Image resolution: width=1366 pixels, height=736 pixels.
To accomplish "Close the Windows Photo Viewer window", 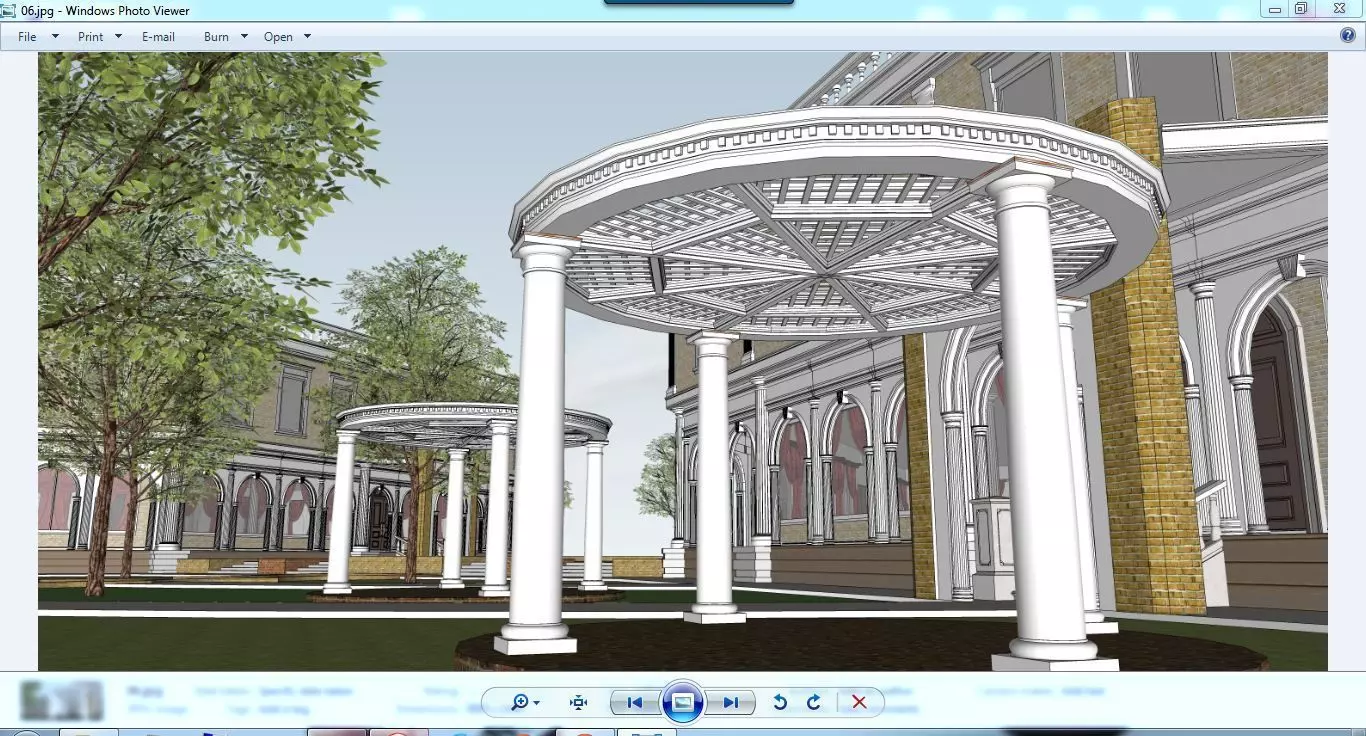I will click(x=1339, y=9).
